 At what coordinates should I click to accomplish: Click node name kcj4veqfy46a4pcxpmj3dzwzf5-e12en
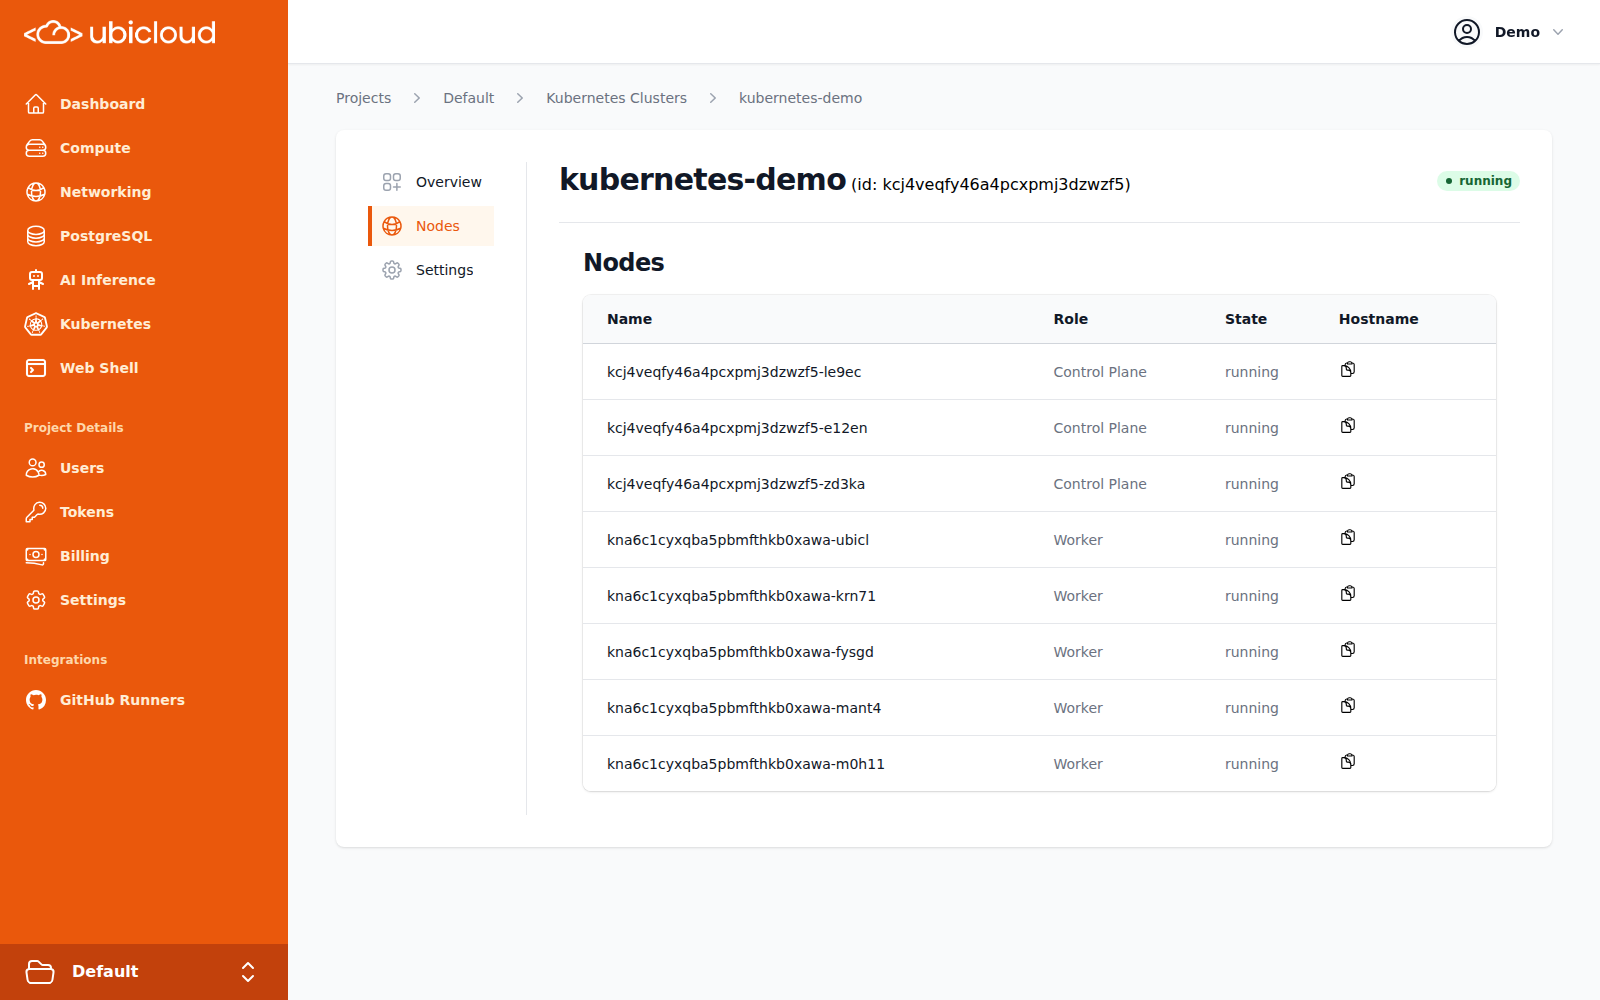[737, 428]
